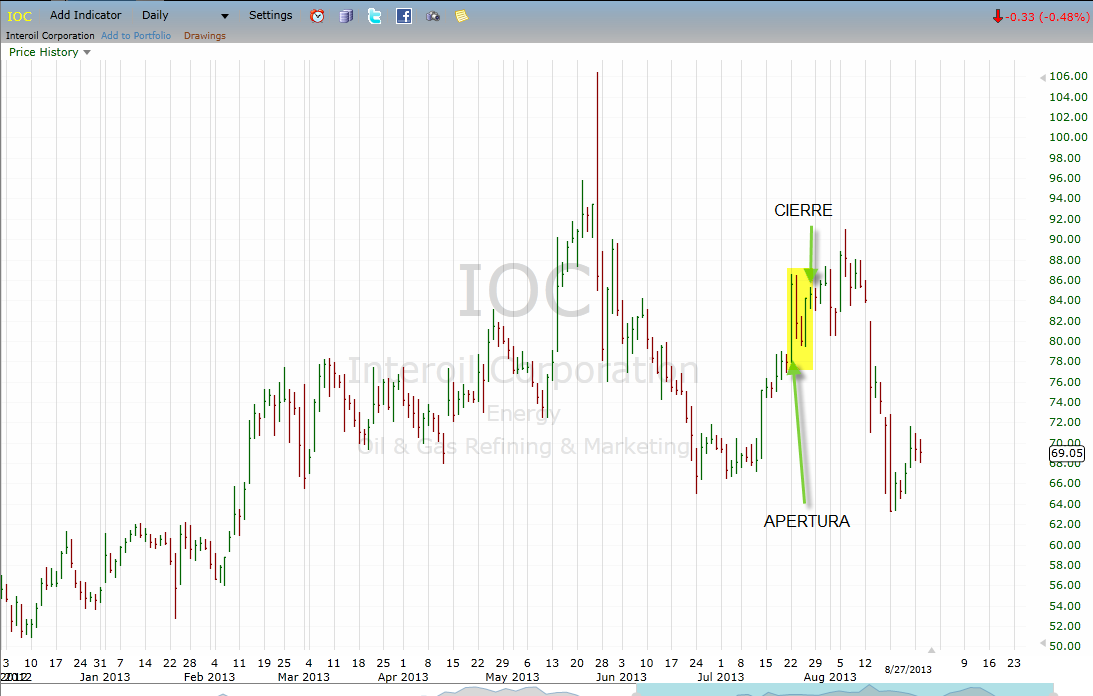Share chart via Twitter icon

coord(374,16)
